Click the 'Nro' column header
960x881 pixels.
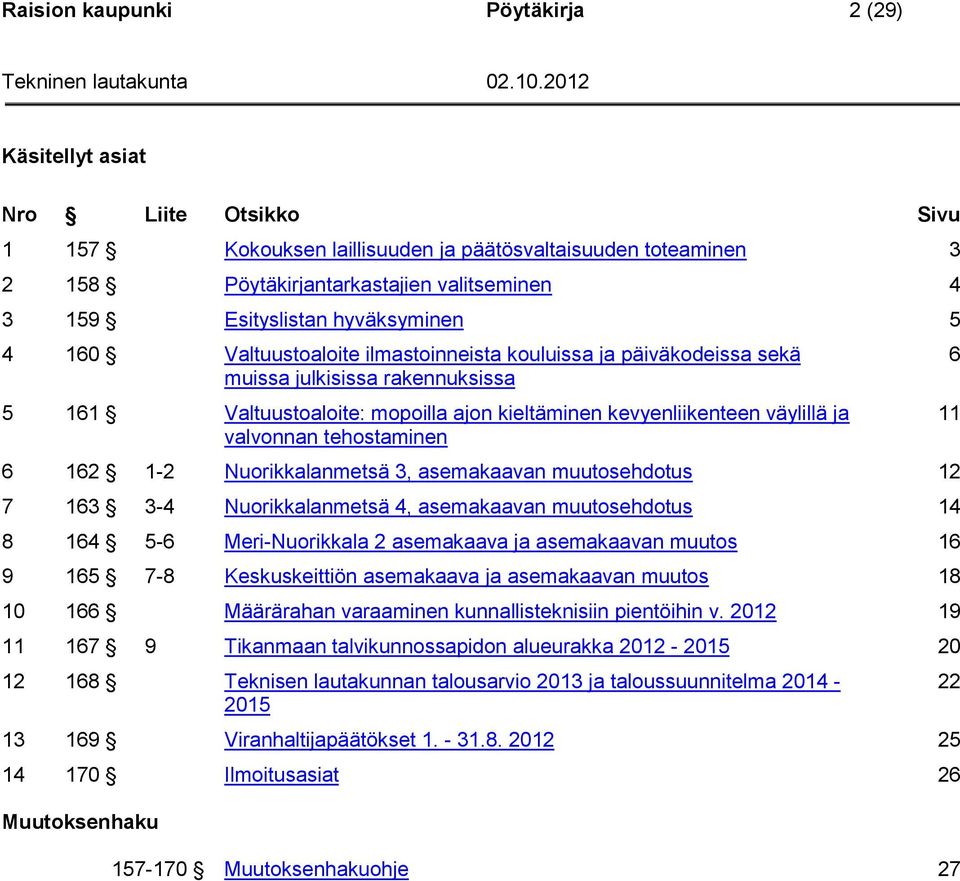tap(20, 214)
